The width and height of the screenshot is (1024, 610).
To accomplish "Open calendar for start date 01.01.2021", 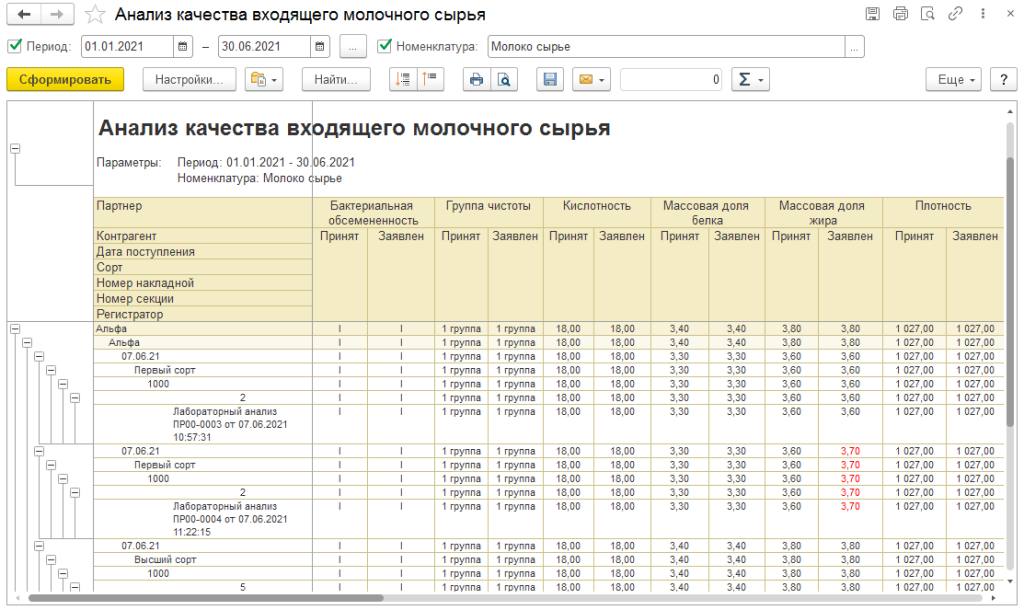I will click(183, 46).
